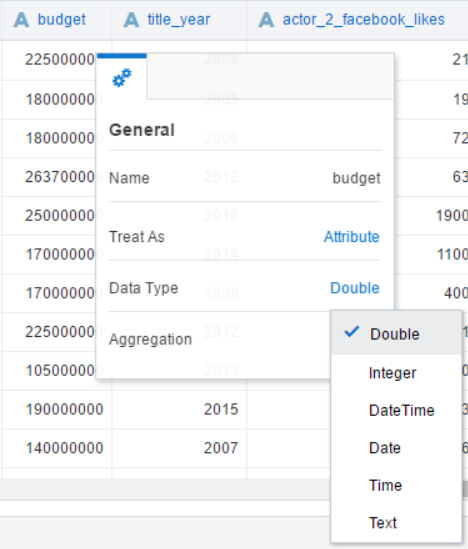The image size is (468, 549).
Task: Click the attribute type icon beside title_year
Action: tap(131, 20)
